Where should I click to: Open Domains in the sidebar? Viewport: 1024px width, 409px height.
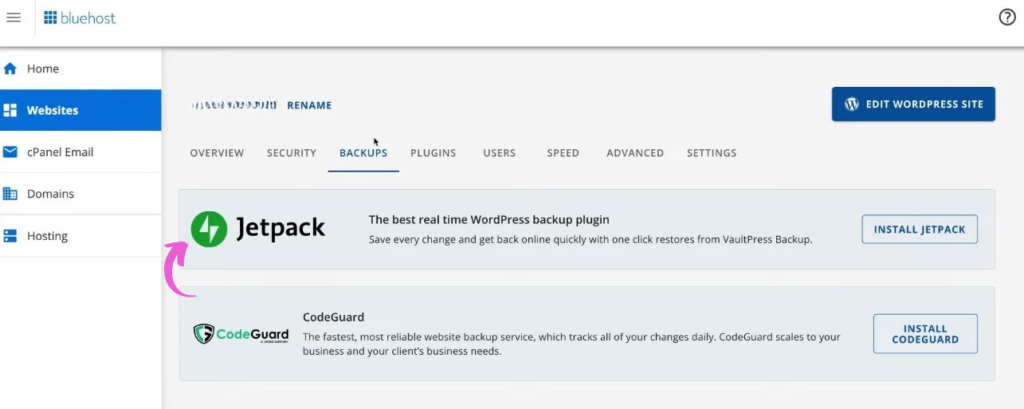(80, 194)
